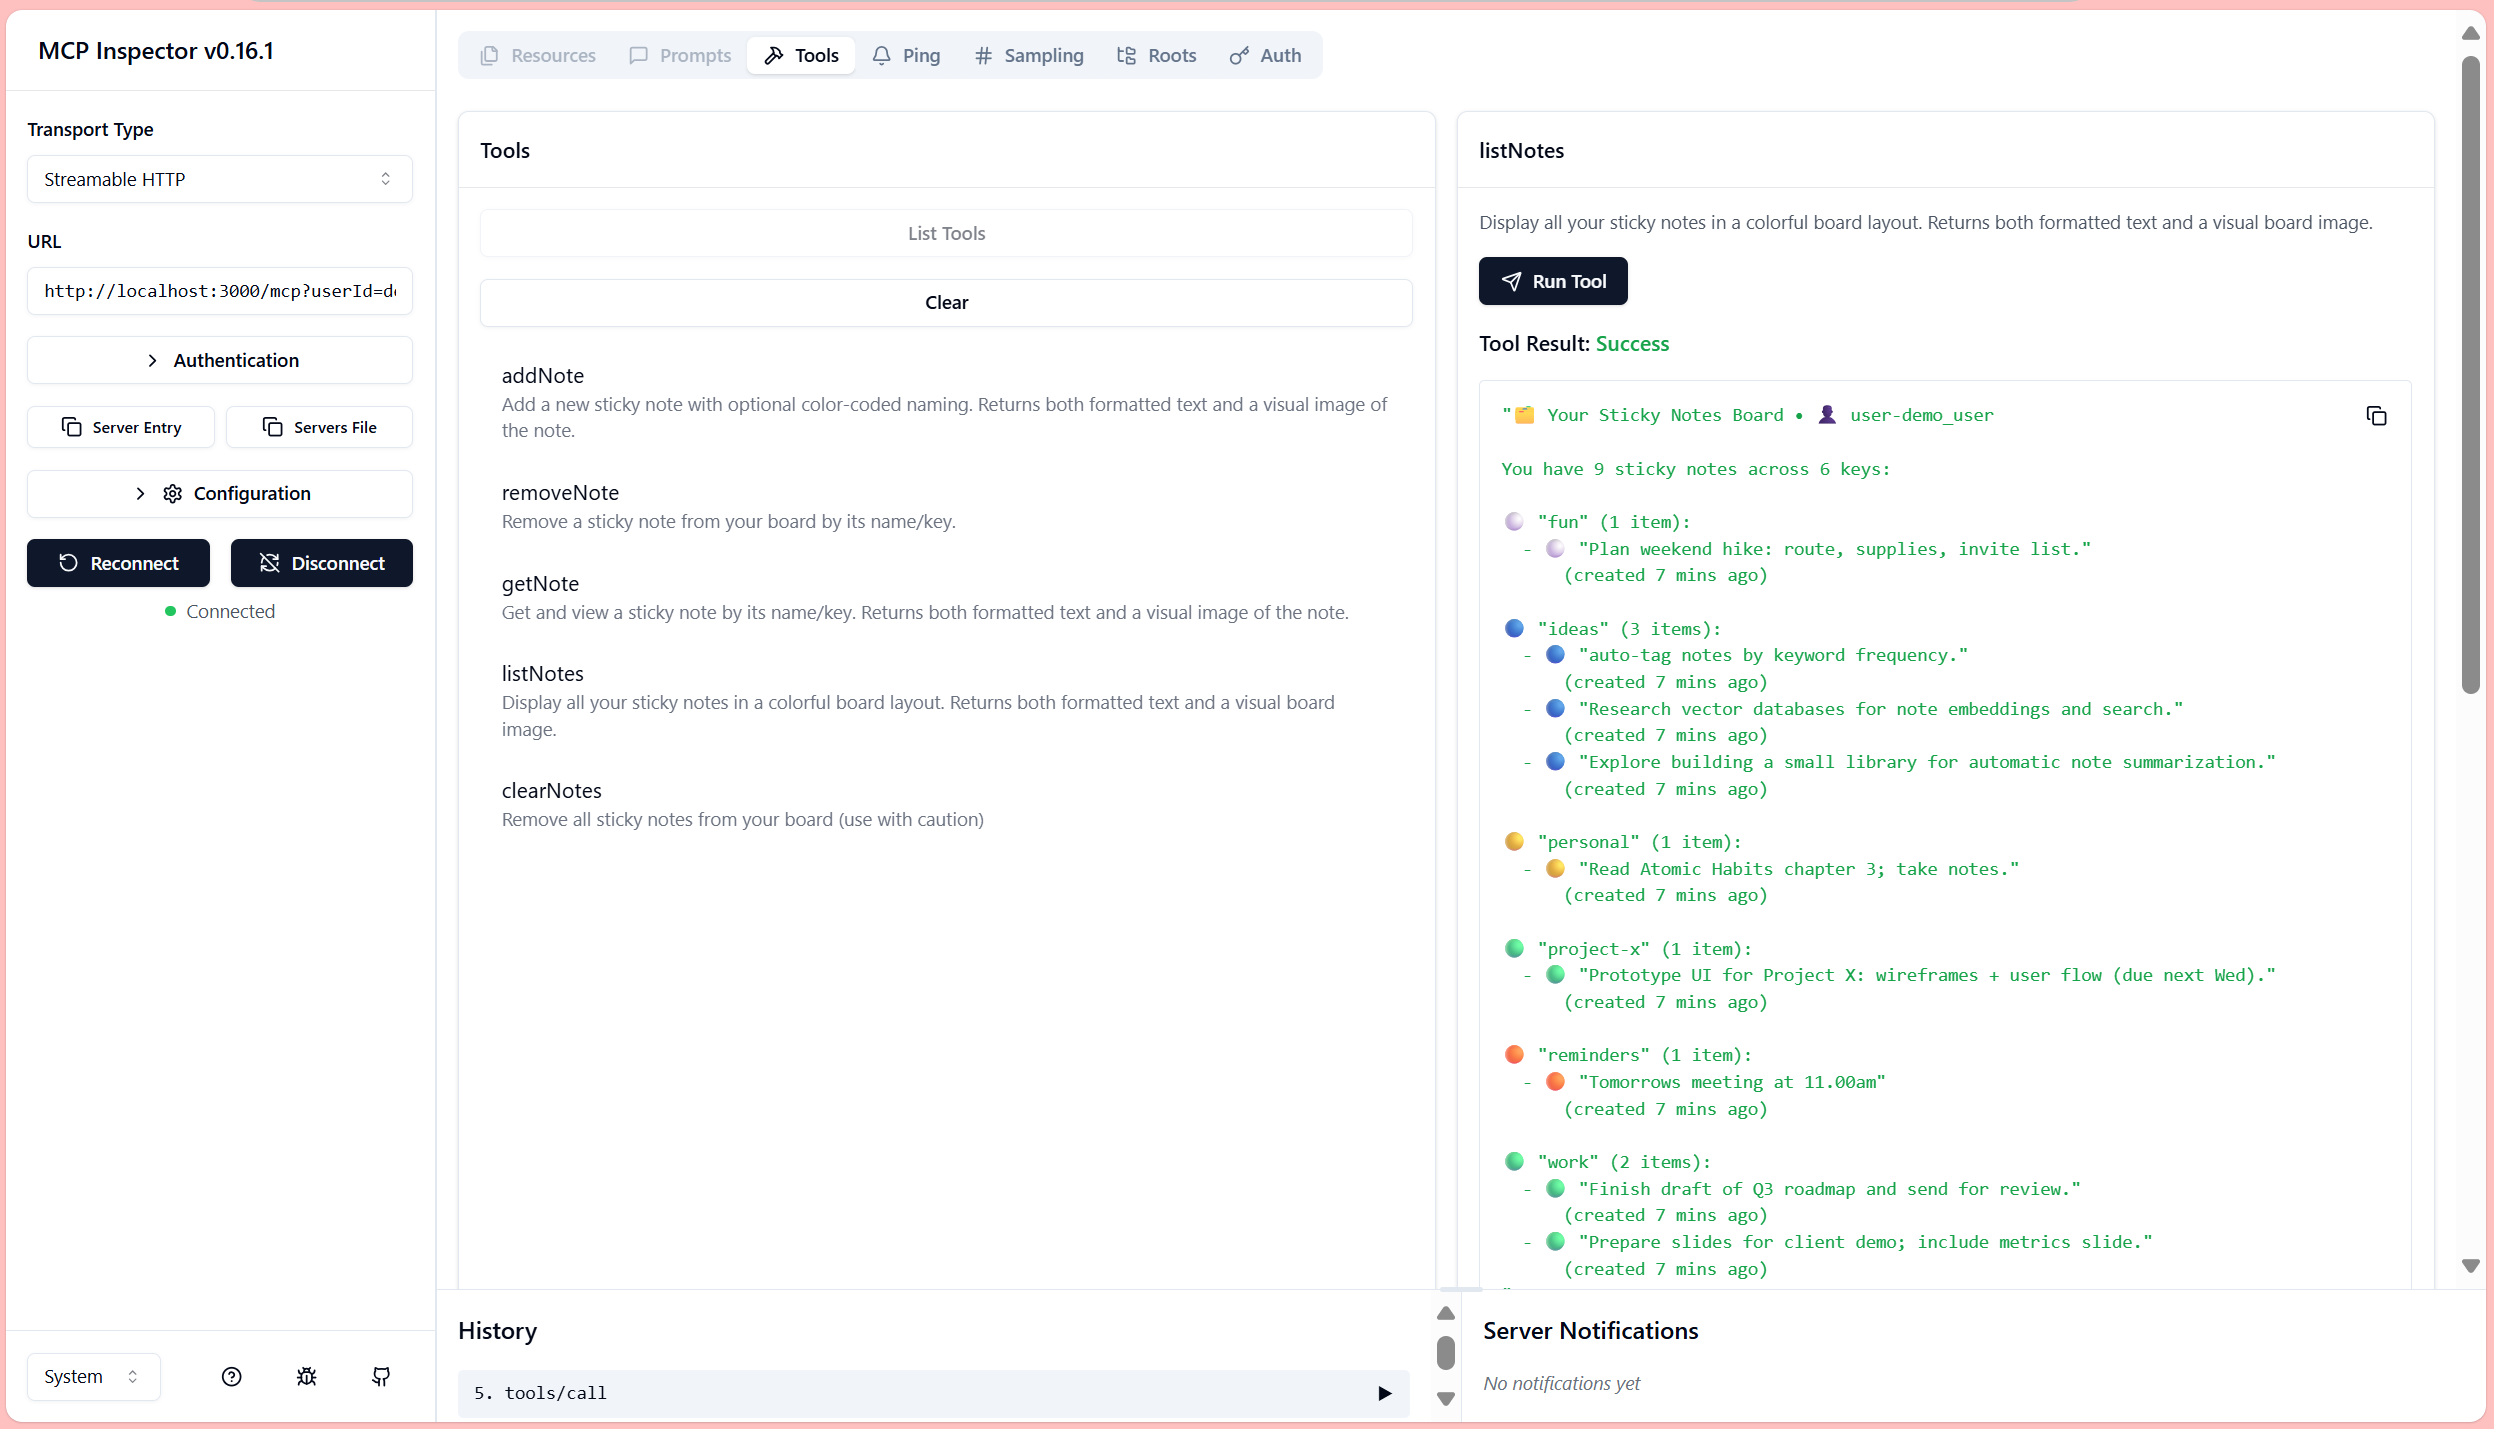Open the help question-mark icon
This screenshot has width=2494, height=1429.
(x=231, y=1377)
